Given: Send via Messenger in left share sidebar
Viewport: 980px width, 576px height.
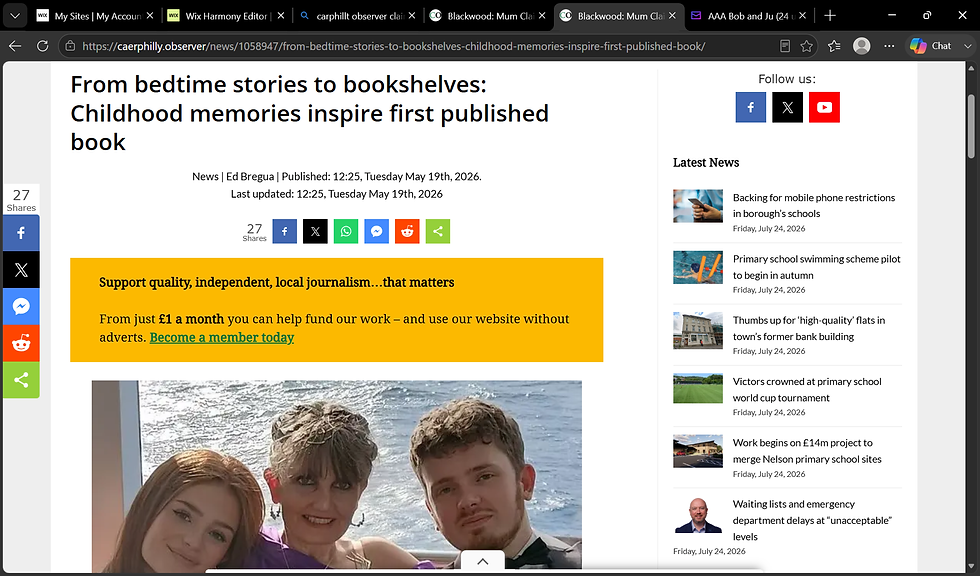Looking at the screenshot, I should (x=21, y=307).
